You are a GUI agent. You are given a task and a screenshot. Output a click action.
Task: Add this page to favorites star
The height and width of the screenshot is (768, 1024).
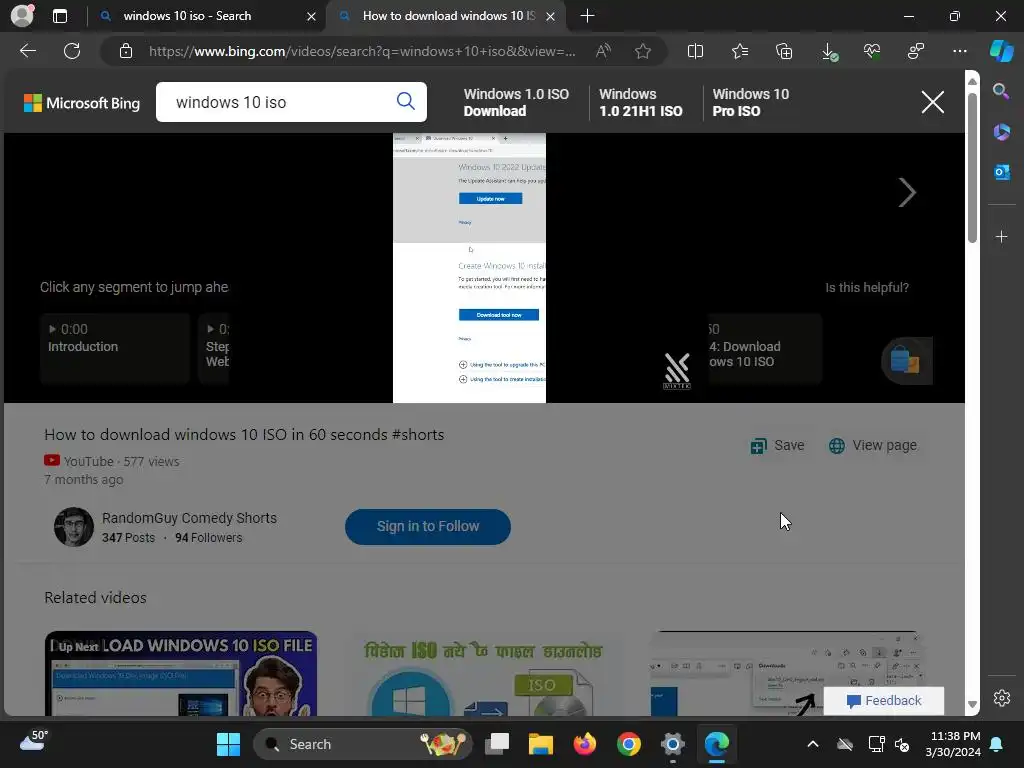tap(643, 51)
